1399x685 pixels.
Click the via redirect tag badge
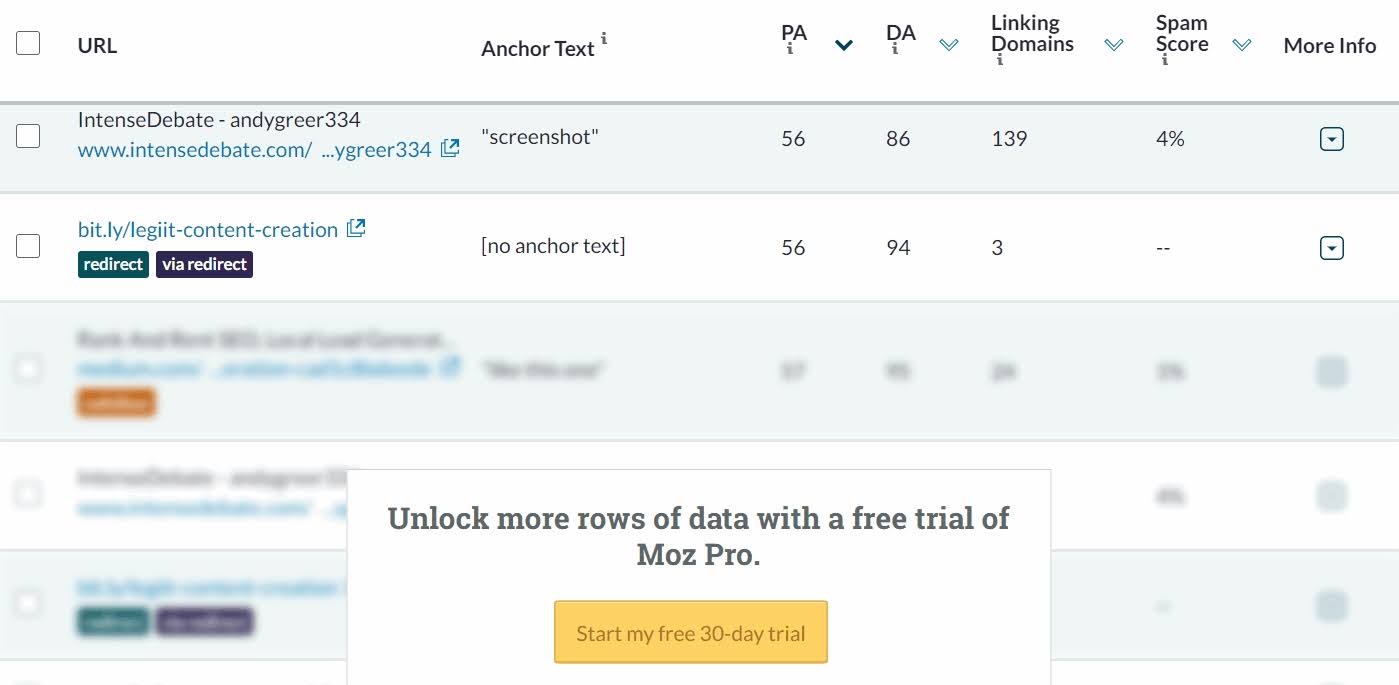204,264
